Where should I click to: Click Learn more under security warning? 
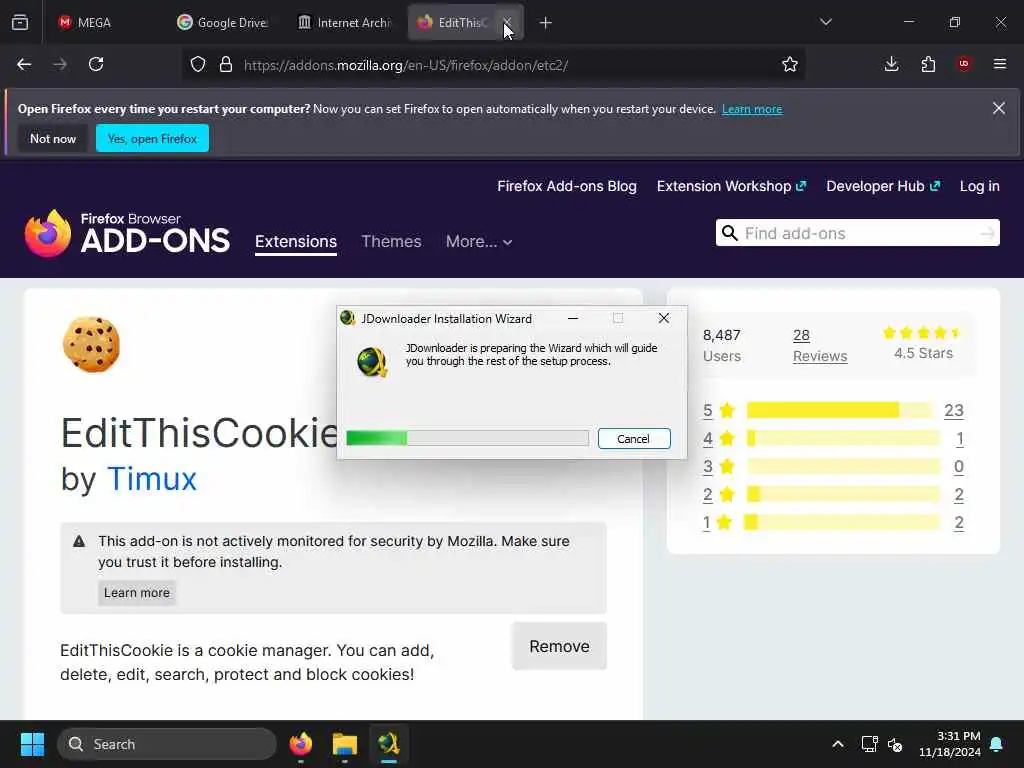(x=136, y=592)
